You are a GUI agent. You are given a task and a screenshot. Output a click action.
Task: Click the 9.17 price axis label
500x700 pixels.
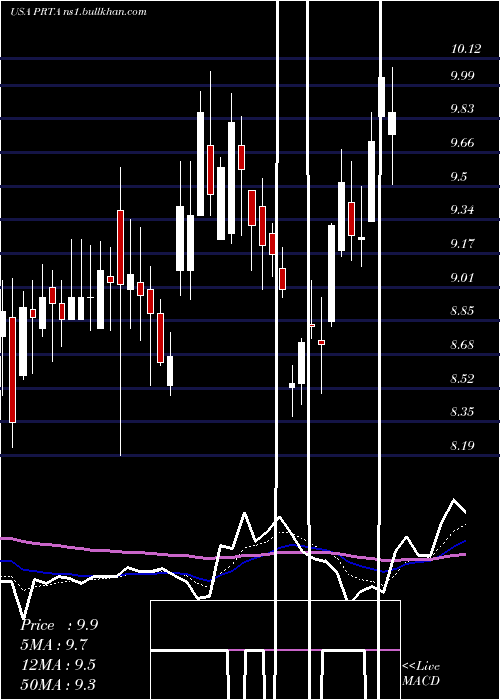tap(462, 244)
